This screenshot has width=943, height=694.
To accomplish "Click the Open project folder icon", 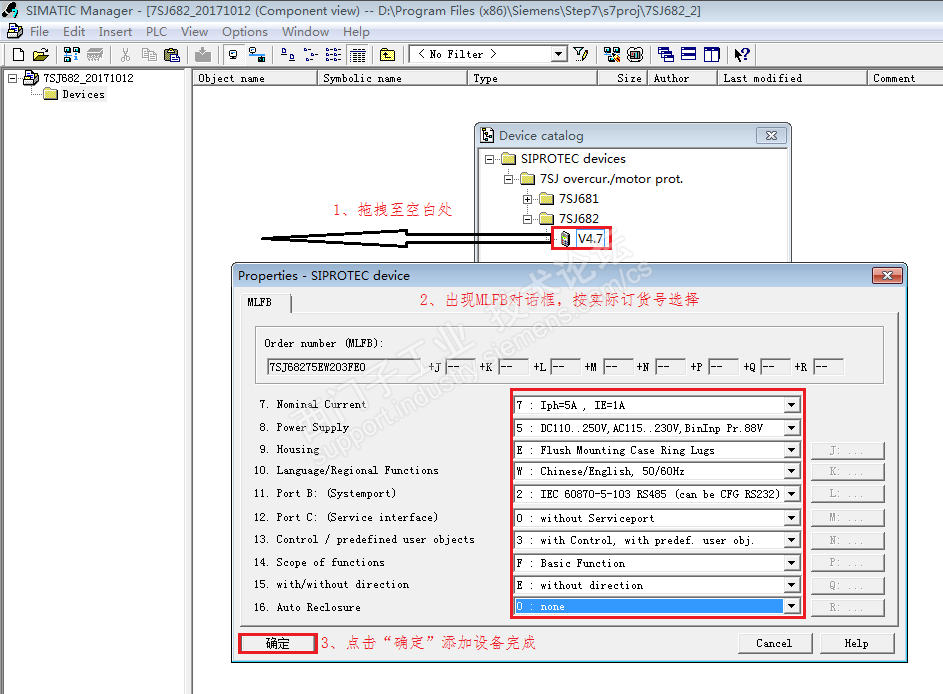I will pyautogui.click(x=40, y=55).
